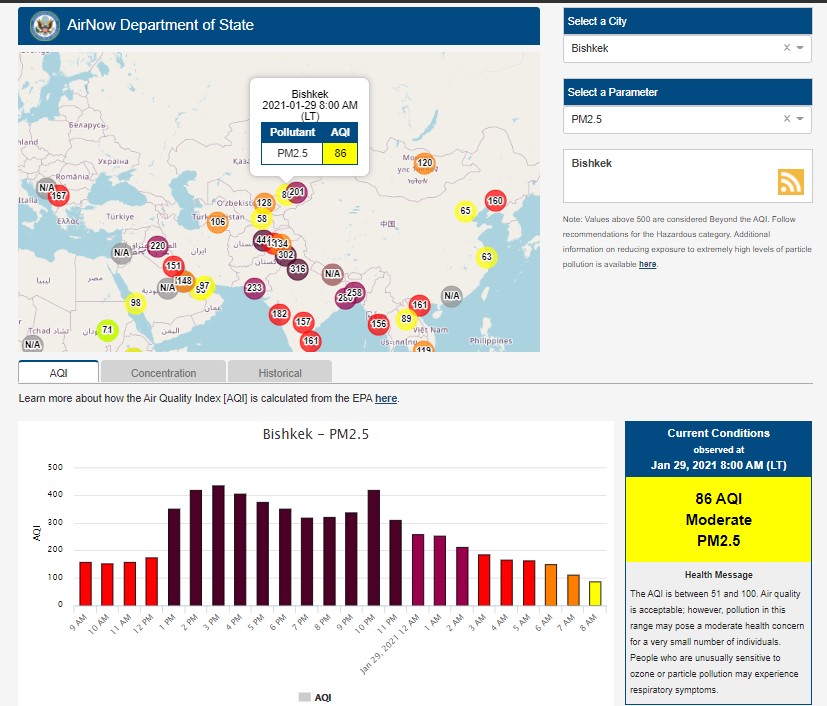Viewport: 827px width, 706px height.
Task: Click the orange 106 map marker
Action: click(x=217, y=222)
